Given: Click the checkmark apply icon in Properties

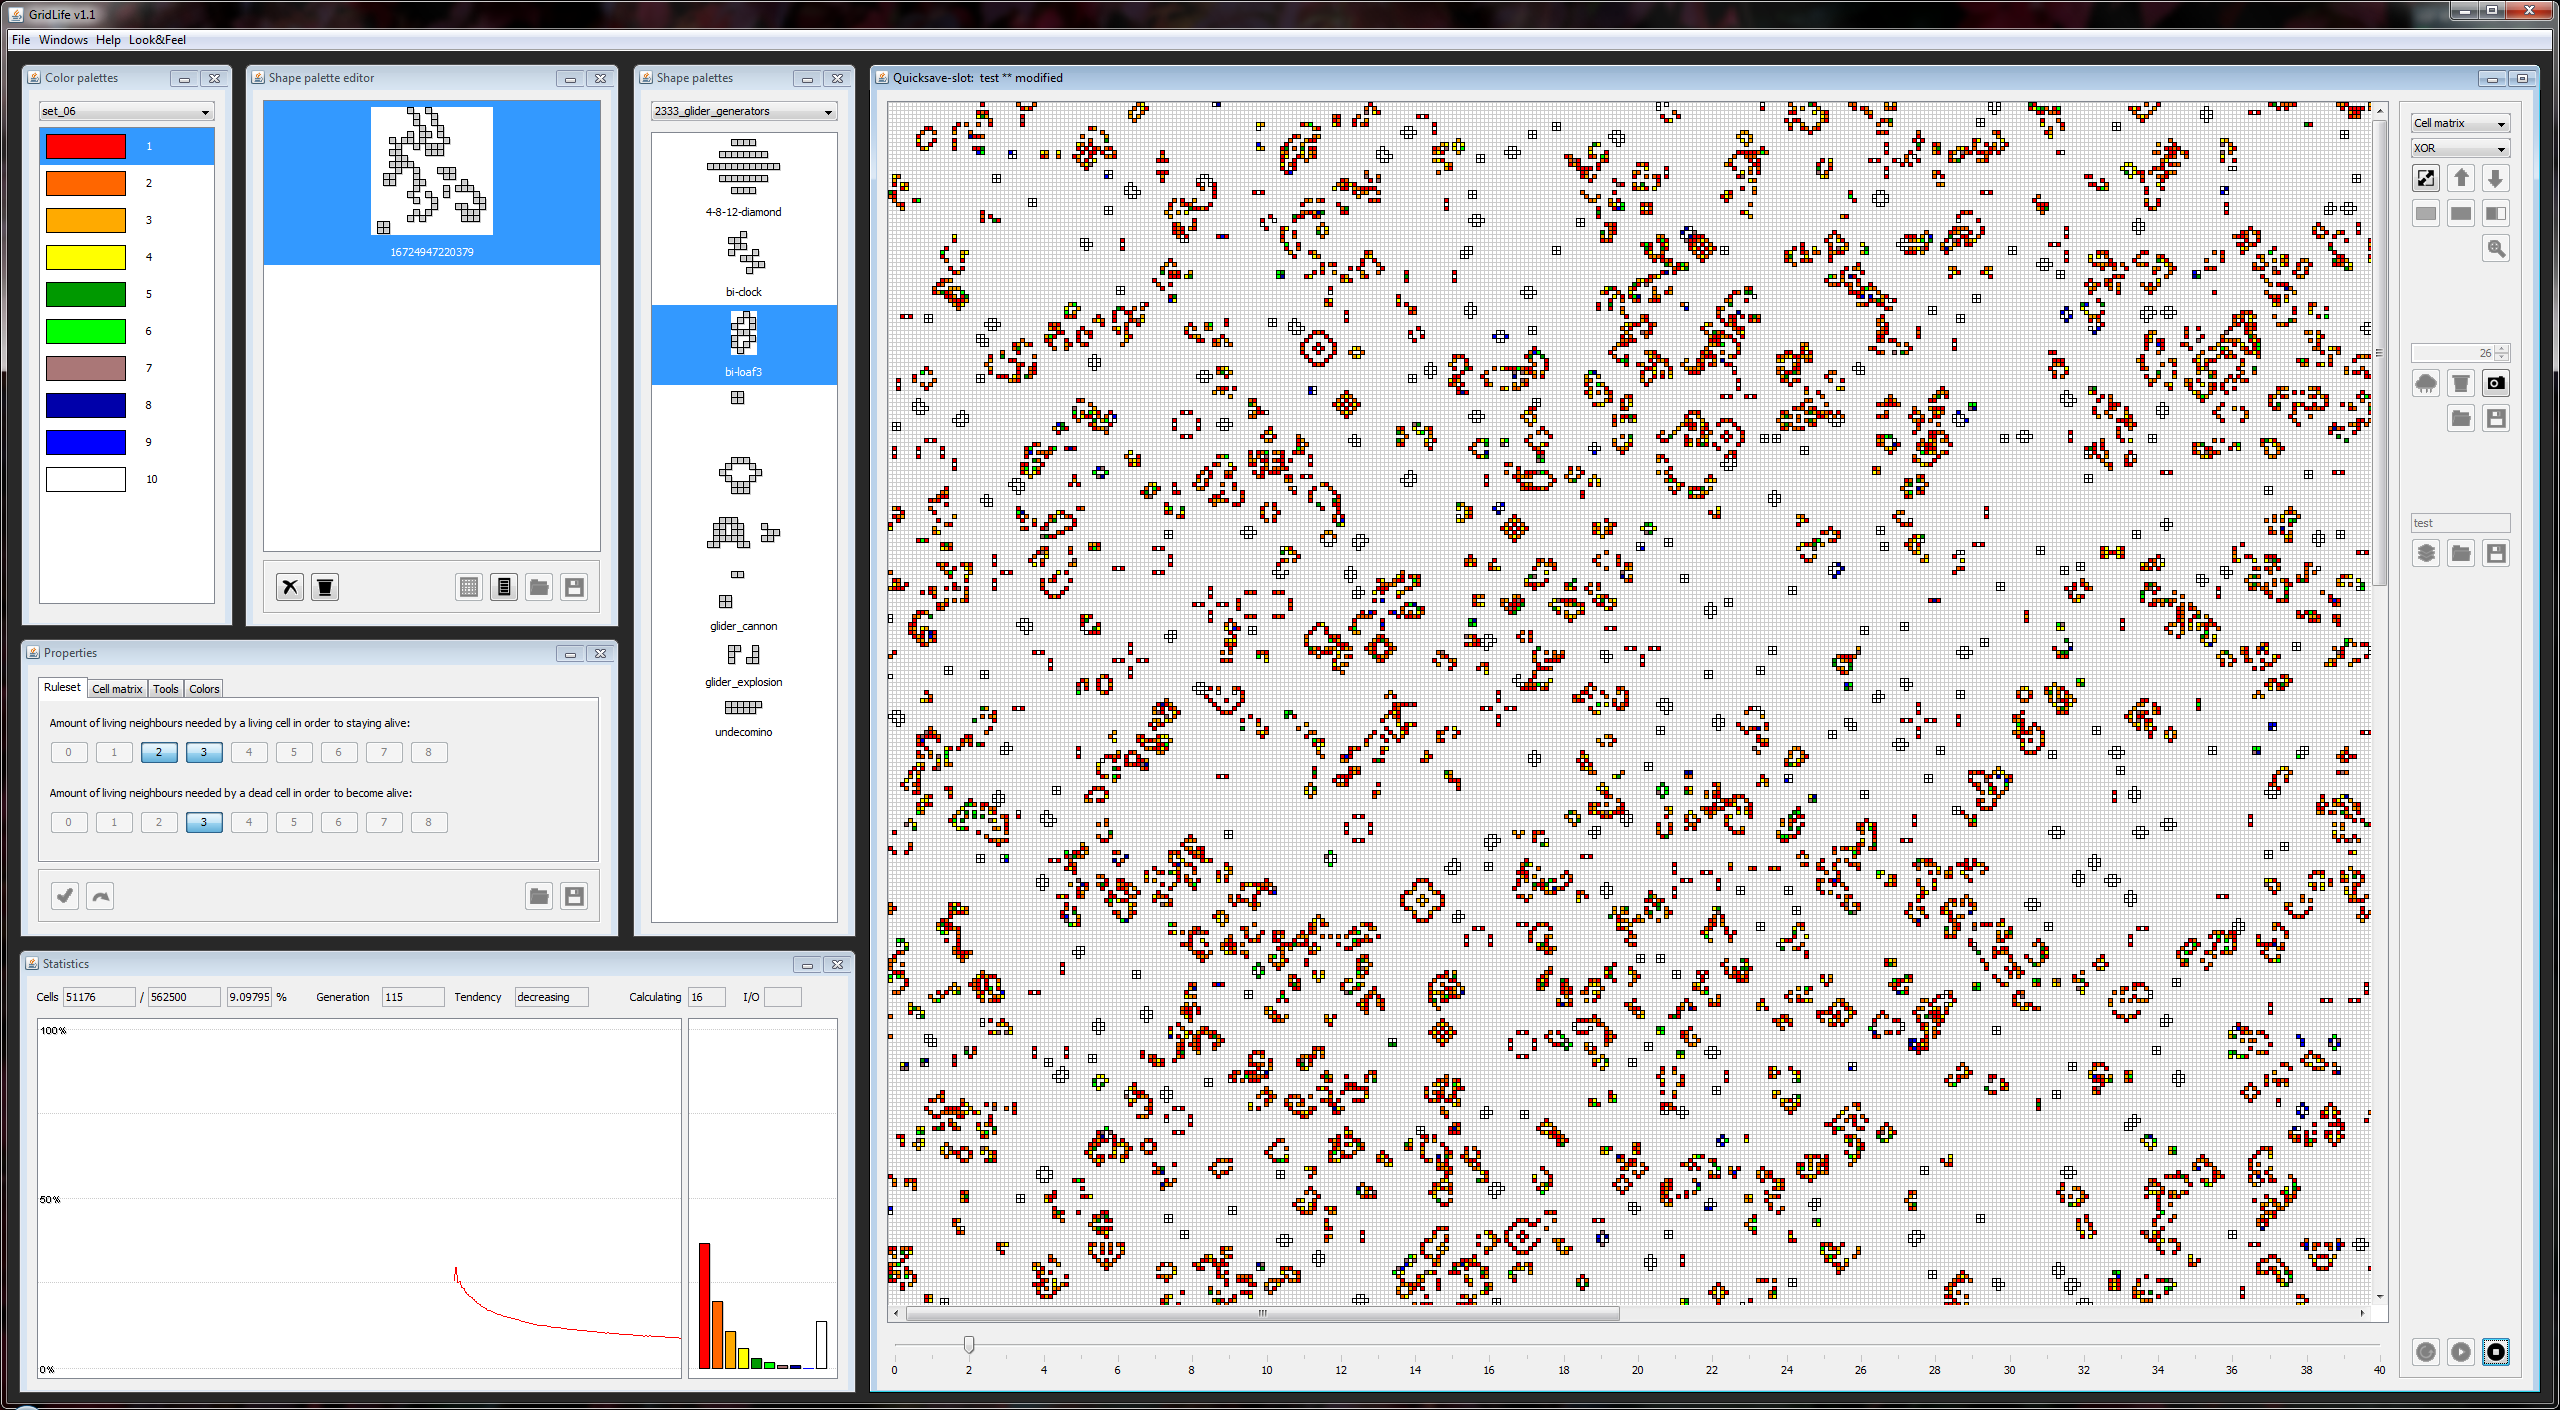Looking at the screenshot, I should click(x=65, y=896).
